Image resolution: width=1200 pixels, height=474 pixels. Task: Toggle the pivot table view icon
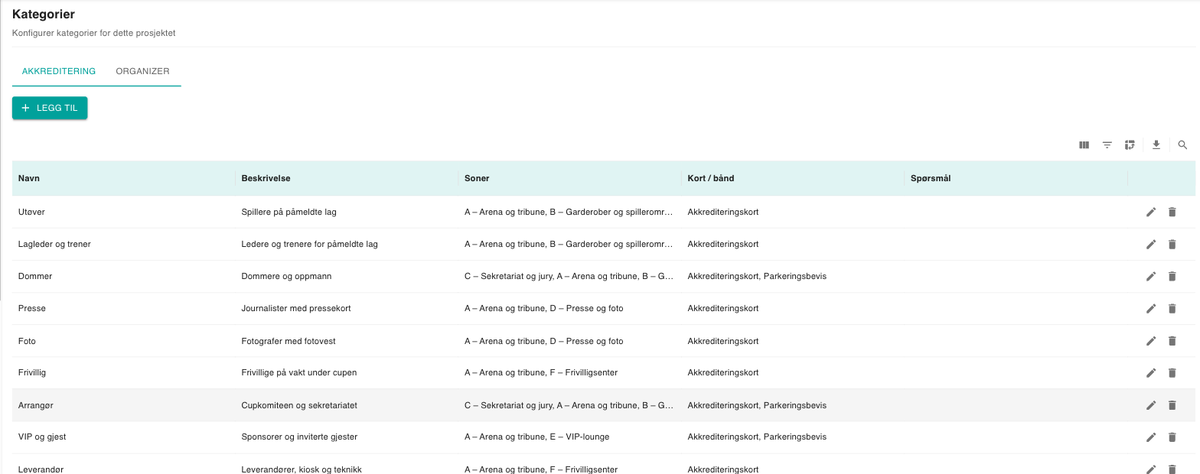[1130, 145]
